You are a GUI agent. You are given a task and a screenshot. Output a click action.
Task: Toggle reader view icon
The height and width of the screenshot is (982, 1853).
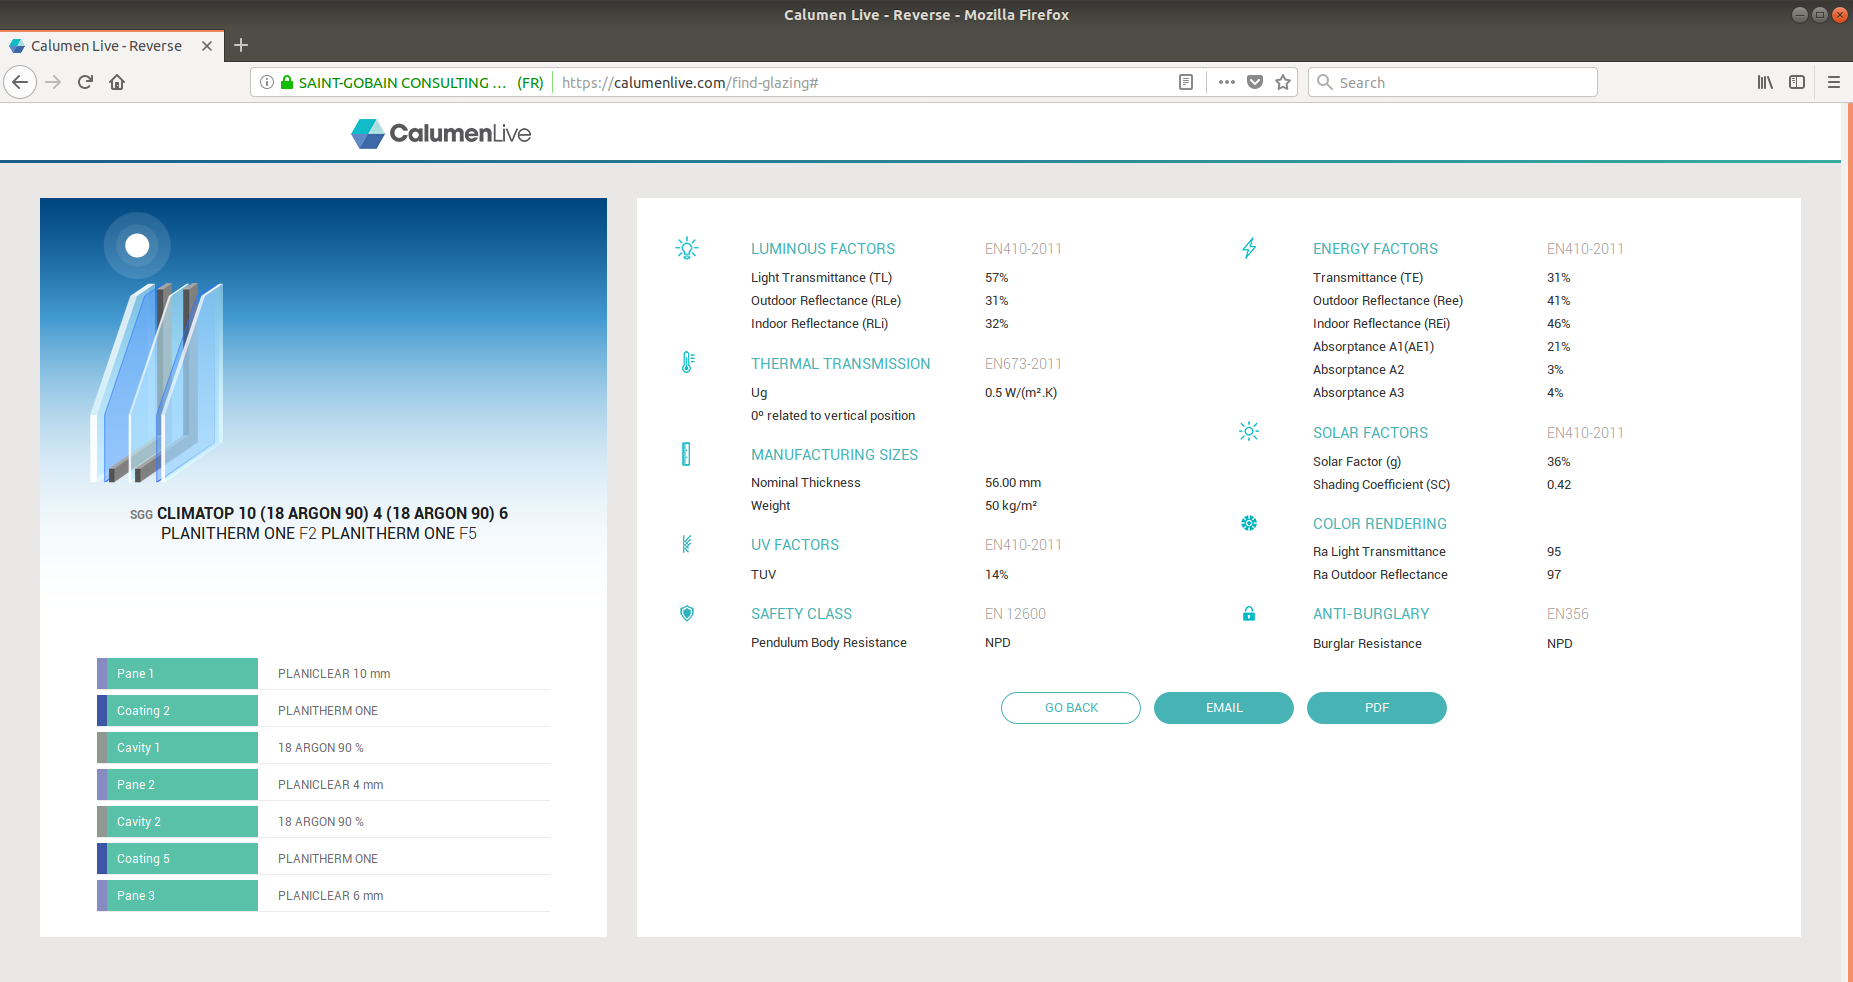click(1186, 82)
